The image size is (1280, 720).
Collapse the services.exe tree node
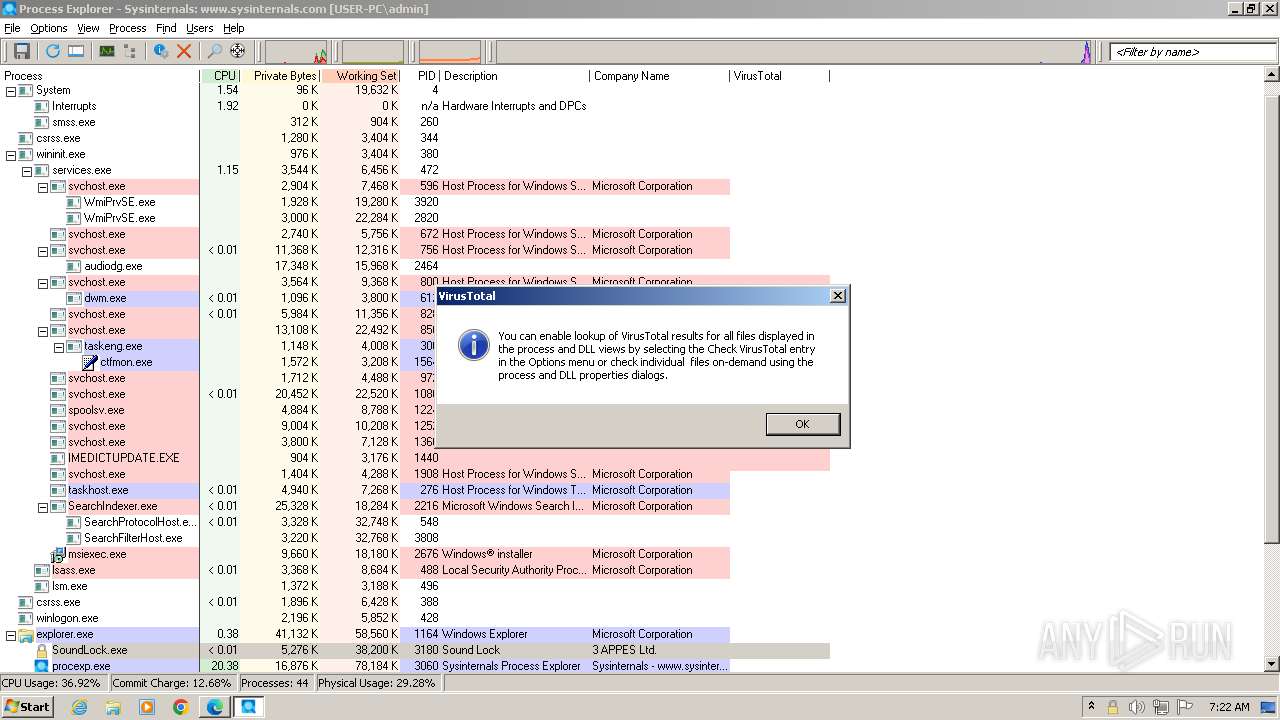pos(27,170)
